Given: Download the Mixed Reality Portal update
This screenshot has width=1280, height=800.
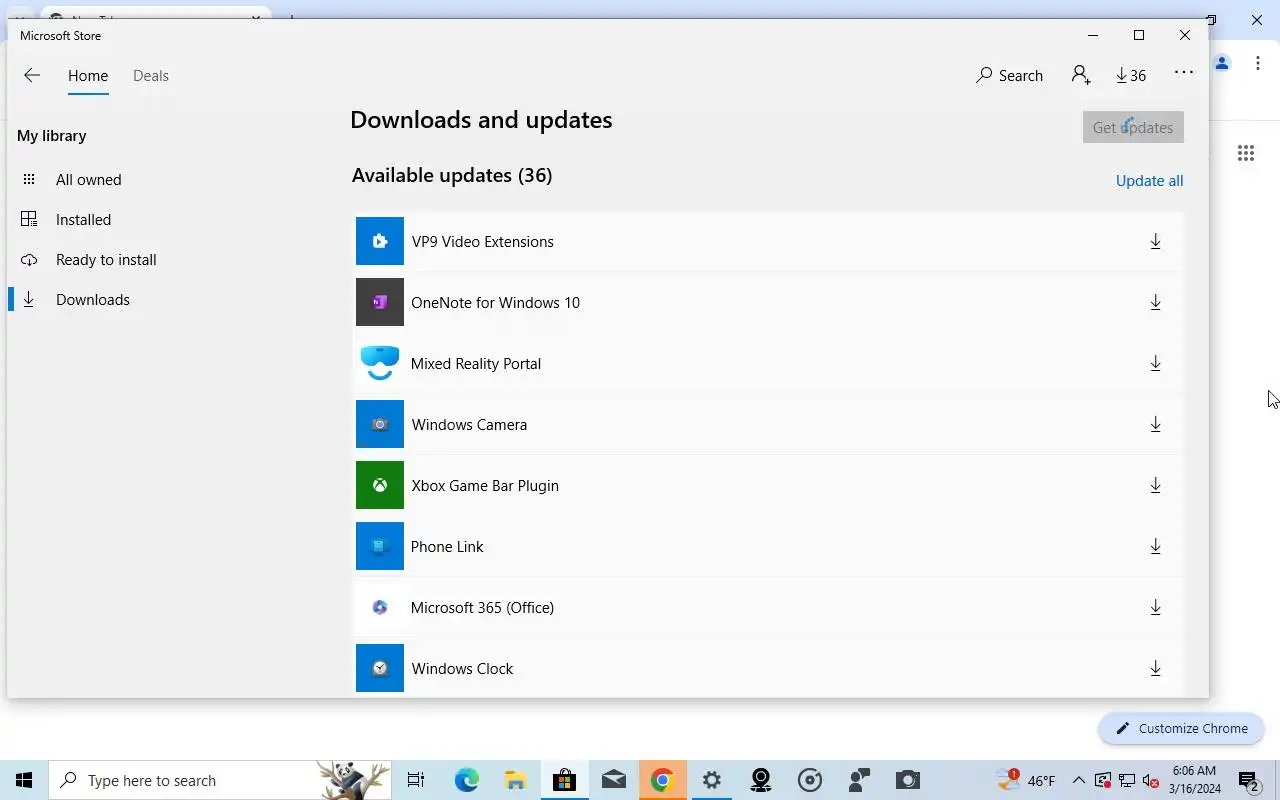Looking at the screenshot, I should [x=1155, y=363].
